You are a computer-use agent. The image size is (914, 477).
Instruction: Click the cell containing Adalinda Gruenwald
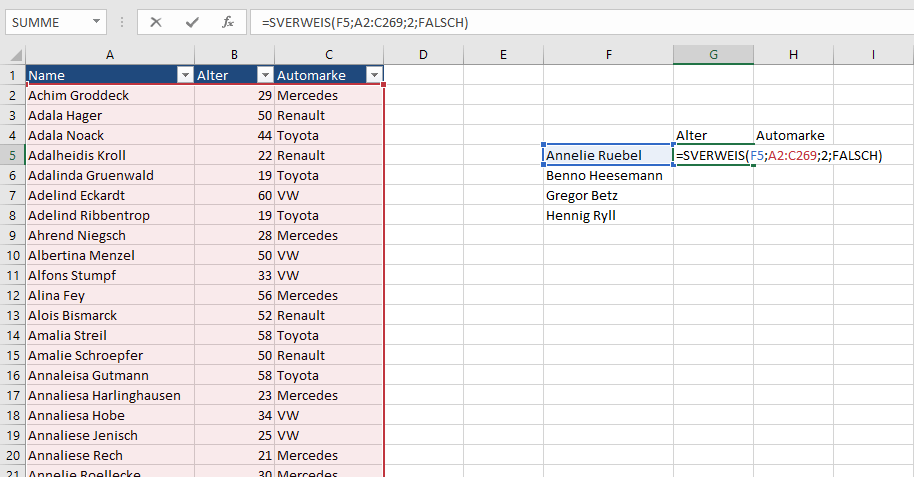110,176
